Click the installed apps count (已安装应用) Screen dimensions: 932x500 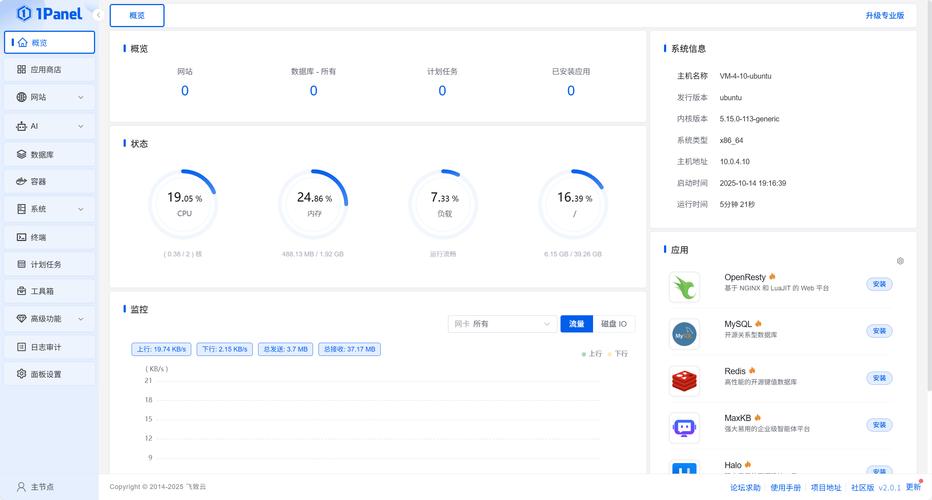[571, 91]
